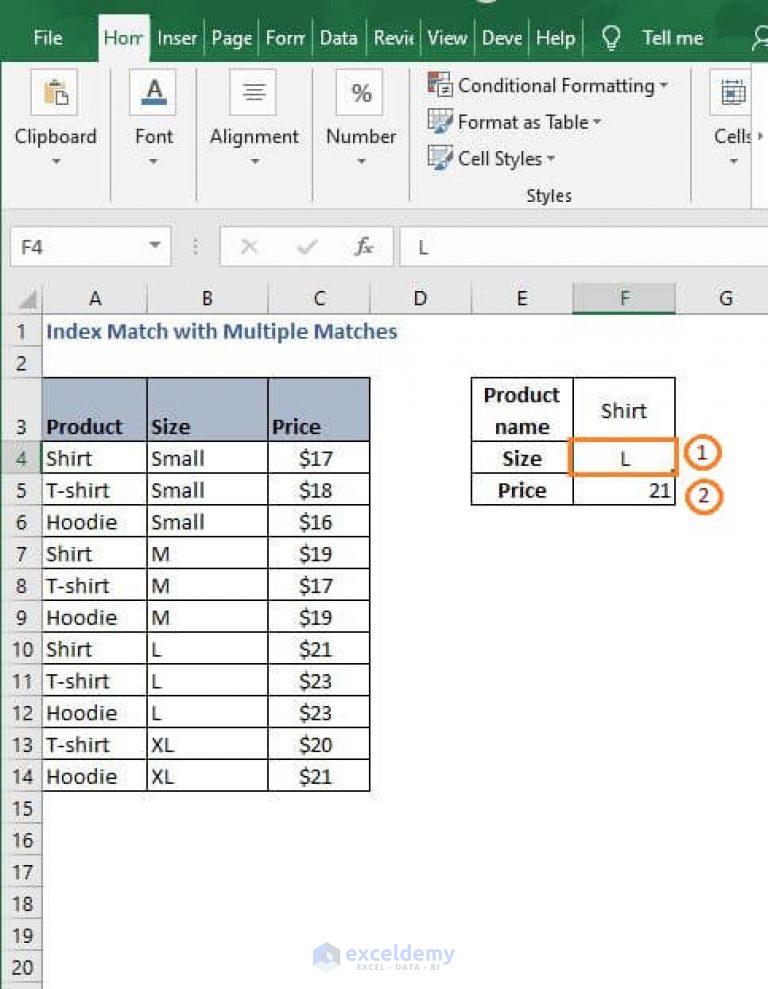768x989 pixels.
Task: Click the Product header cell
Action: (x=95, y=409)
